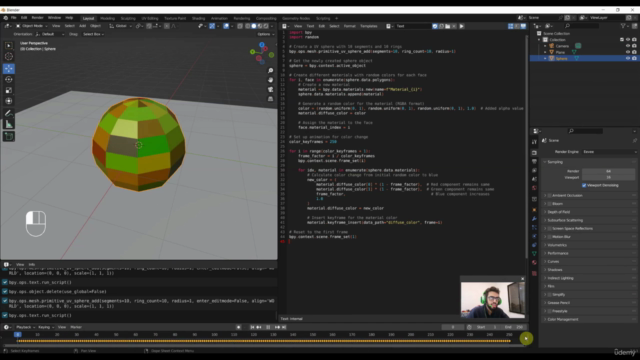This screenshot has height=360, width=640.
Task: Activate the Select Box tool in toolbar
Action: pos(9,46)
